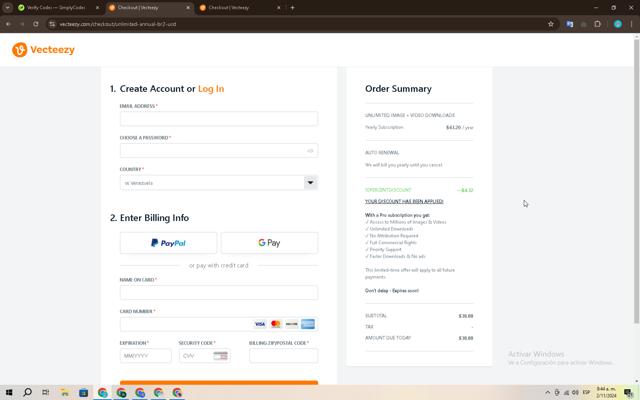Go back to previous page
640x400 pixels.
point(8,24)
